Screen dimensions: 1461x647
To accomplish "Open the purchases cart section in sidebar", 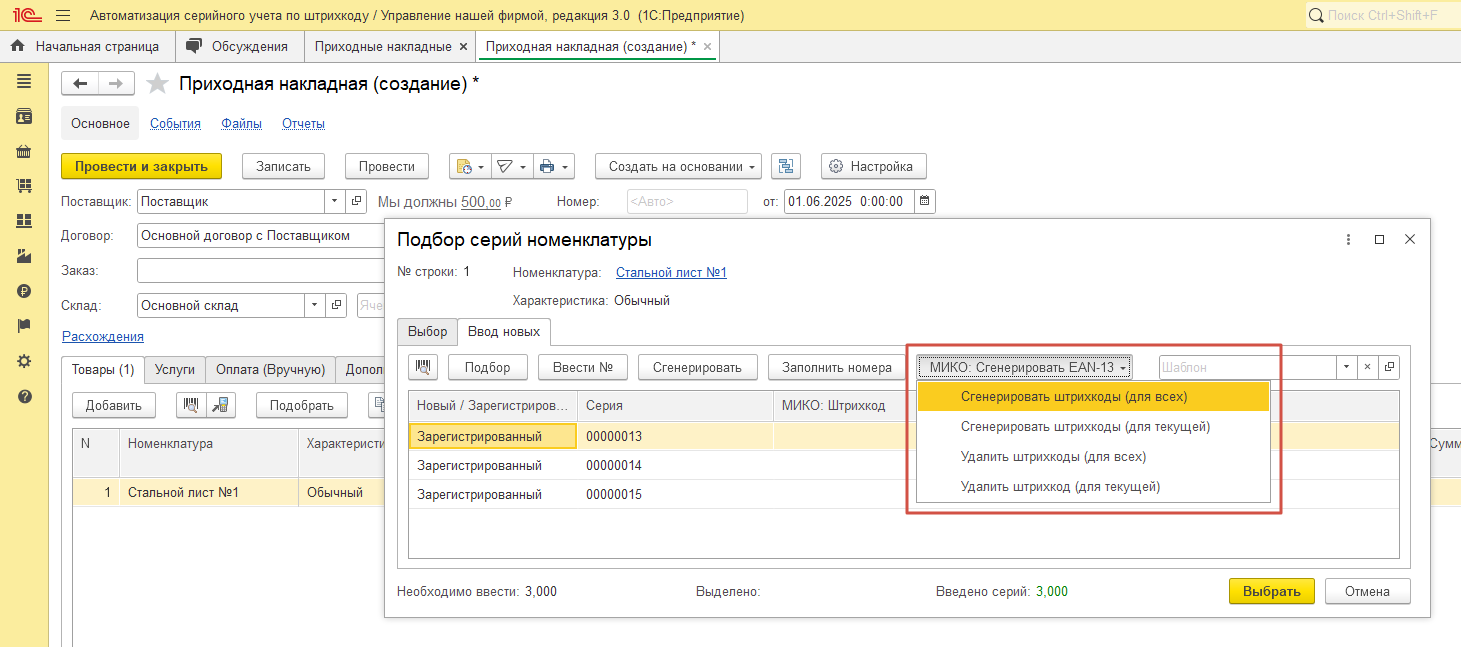I will coord(24,186).
